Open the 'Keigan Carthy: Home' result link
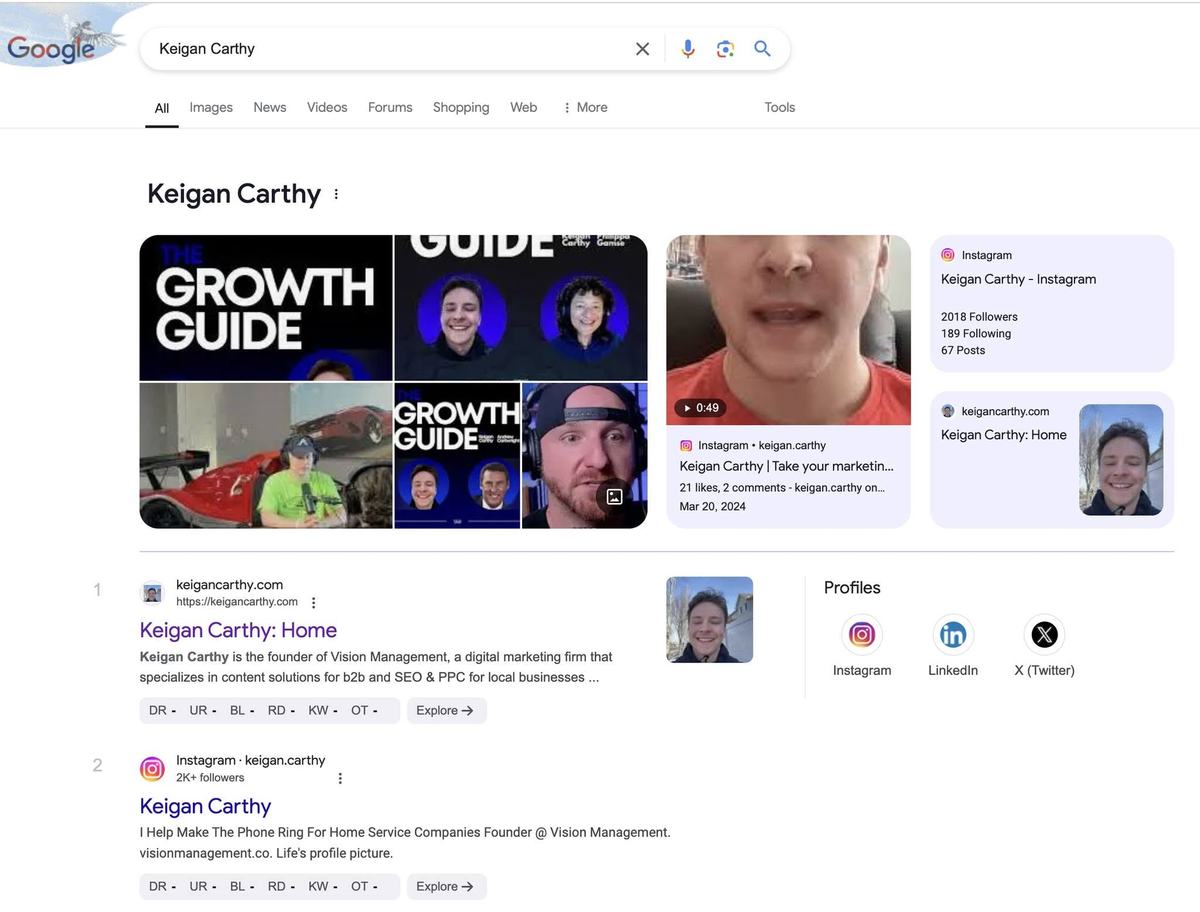This screenshot has height=912, width=1200. coord(238,630)
